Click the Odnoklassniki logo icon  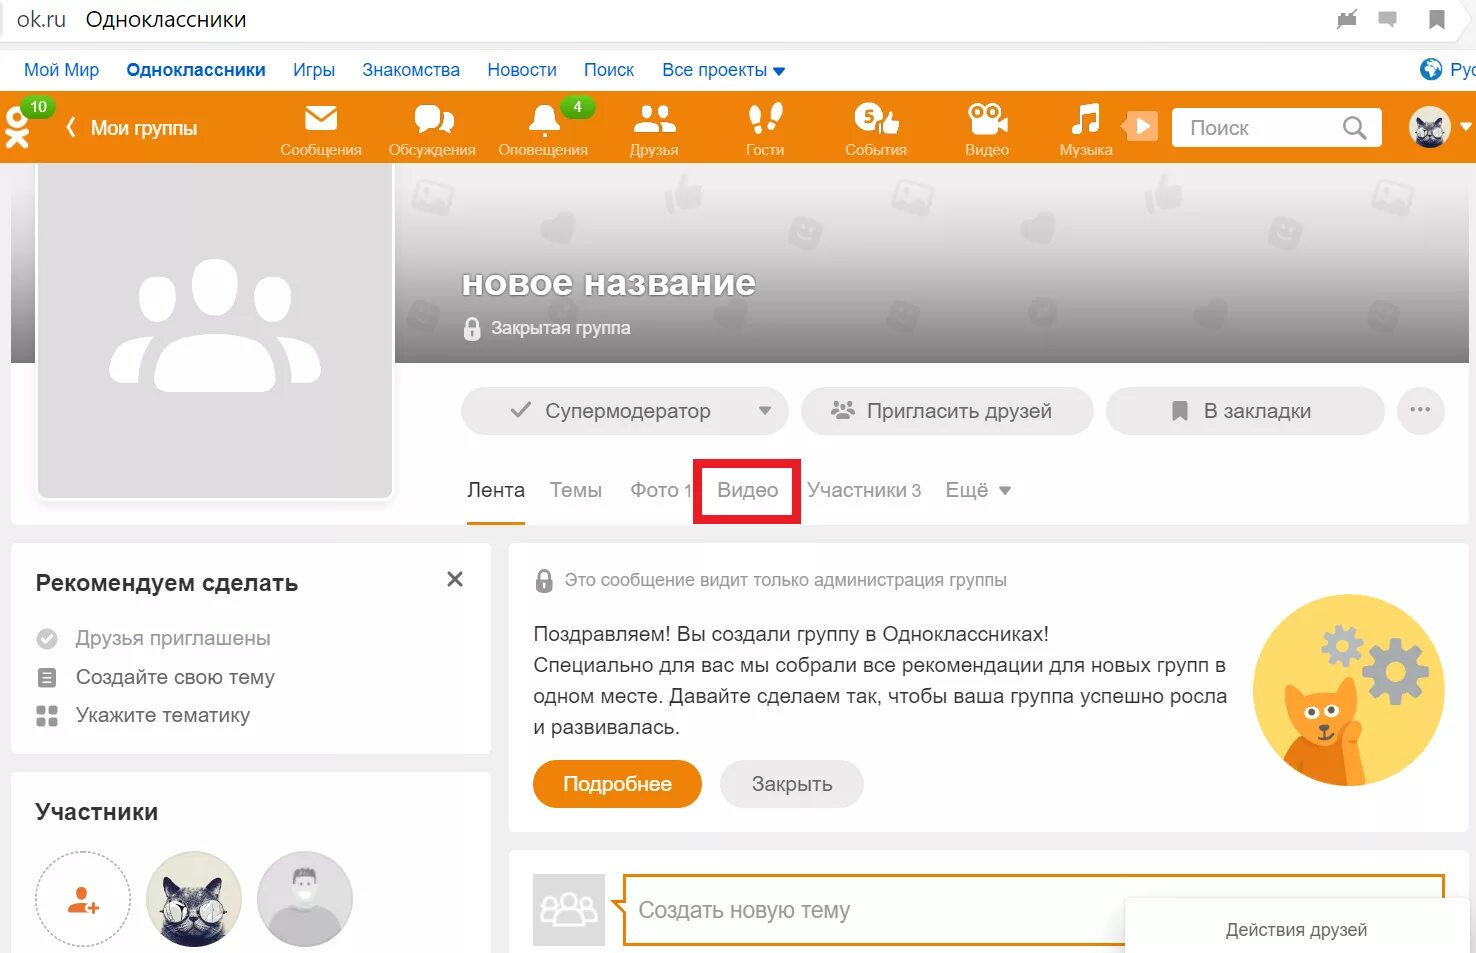click(18, 130)
